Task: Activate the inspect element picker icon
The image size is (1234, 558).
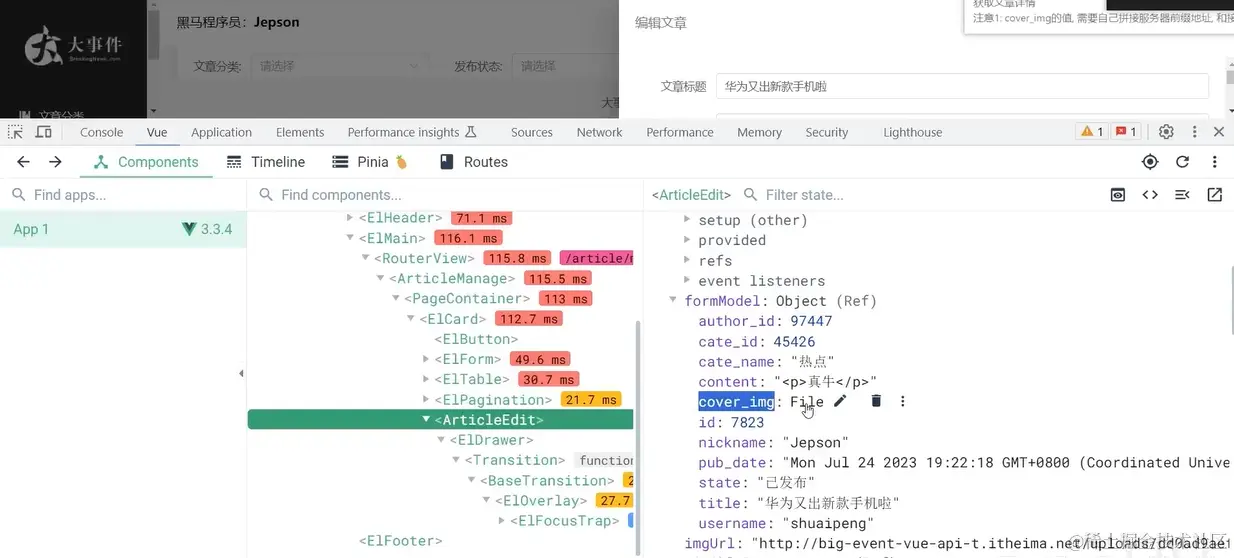Action: (x=15, y=132)
